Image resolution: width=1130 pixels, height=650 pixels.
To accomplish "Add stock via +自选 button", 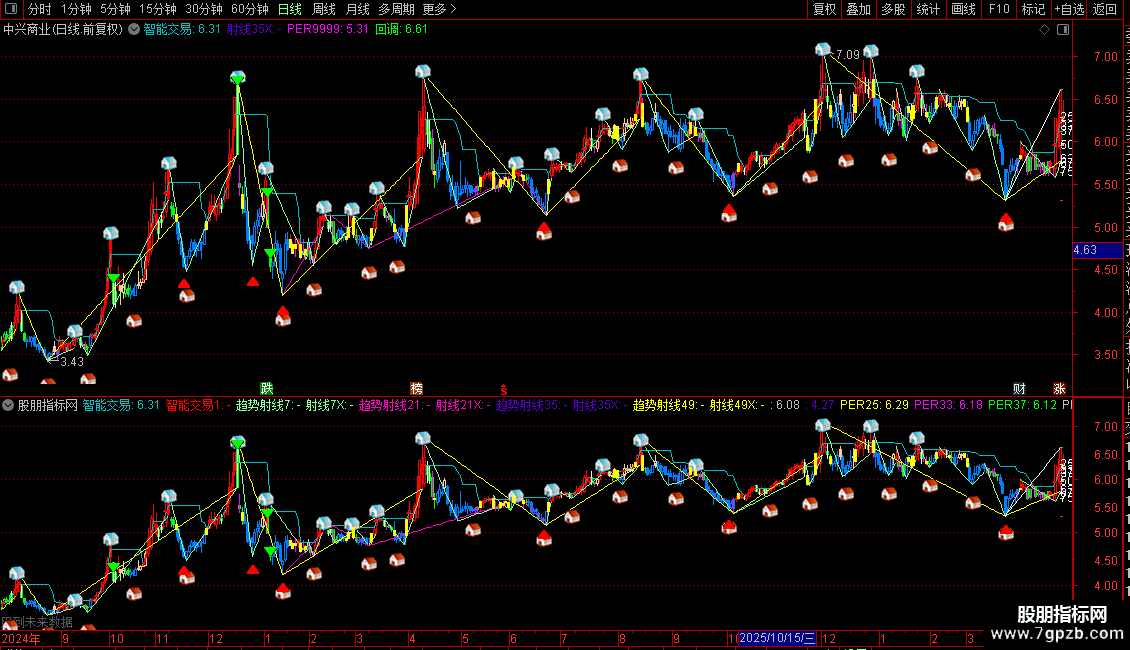I will click(1069, 9).
